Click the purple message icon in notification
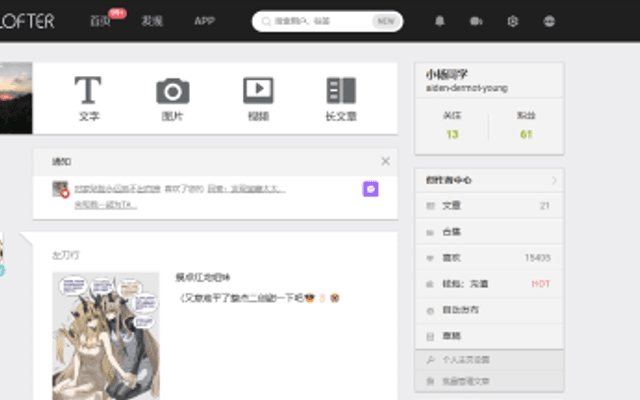 371,189
